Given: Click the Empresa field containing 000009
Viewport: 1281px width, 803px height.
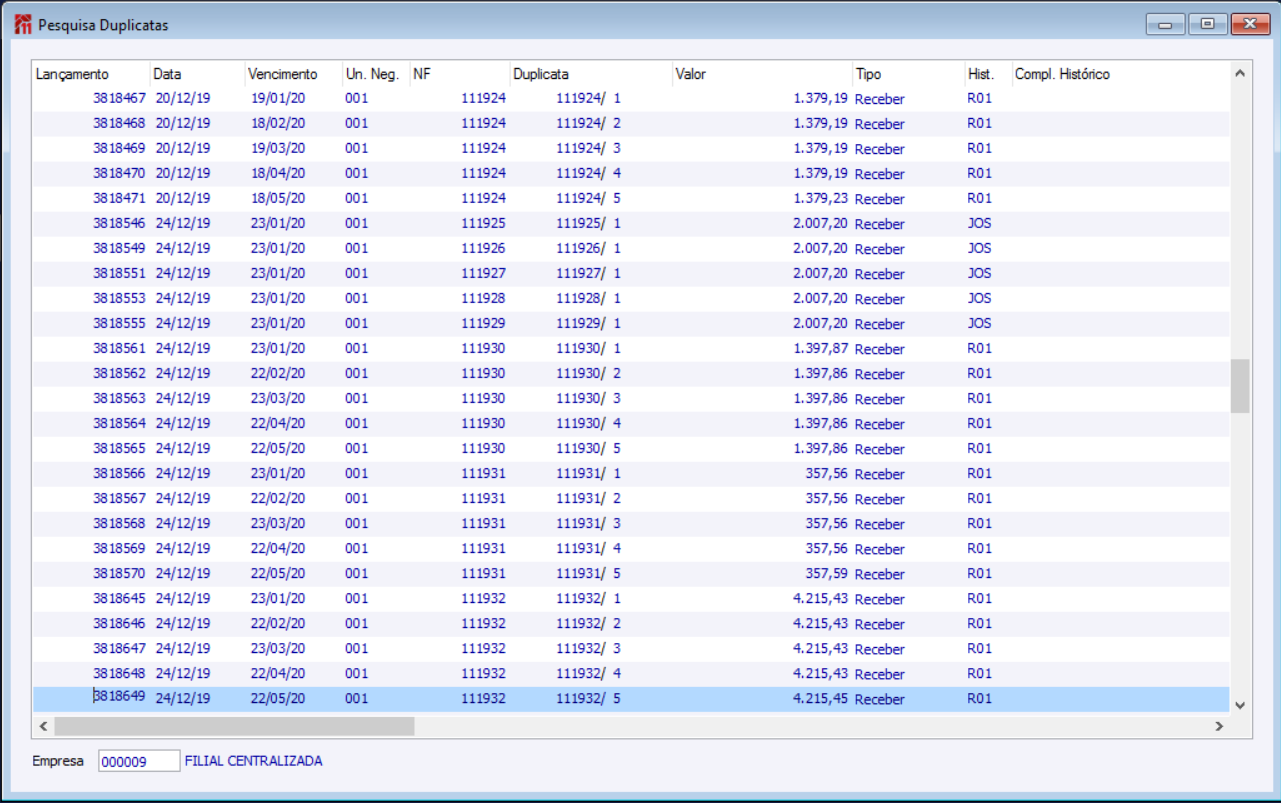Looking at the screenshot, I should point(139,761).
